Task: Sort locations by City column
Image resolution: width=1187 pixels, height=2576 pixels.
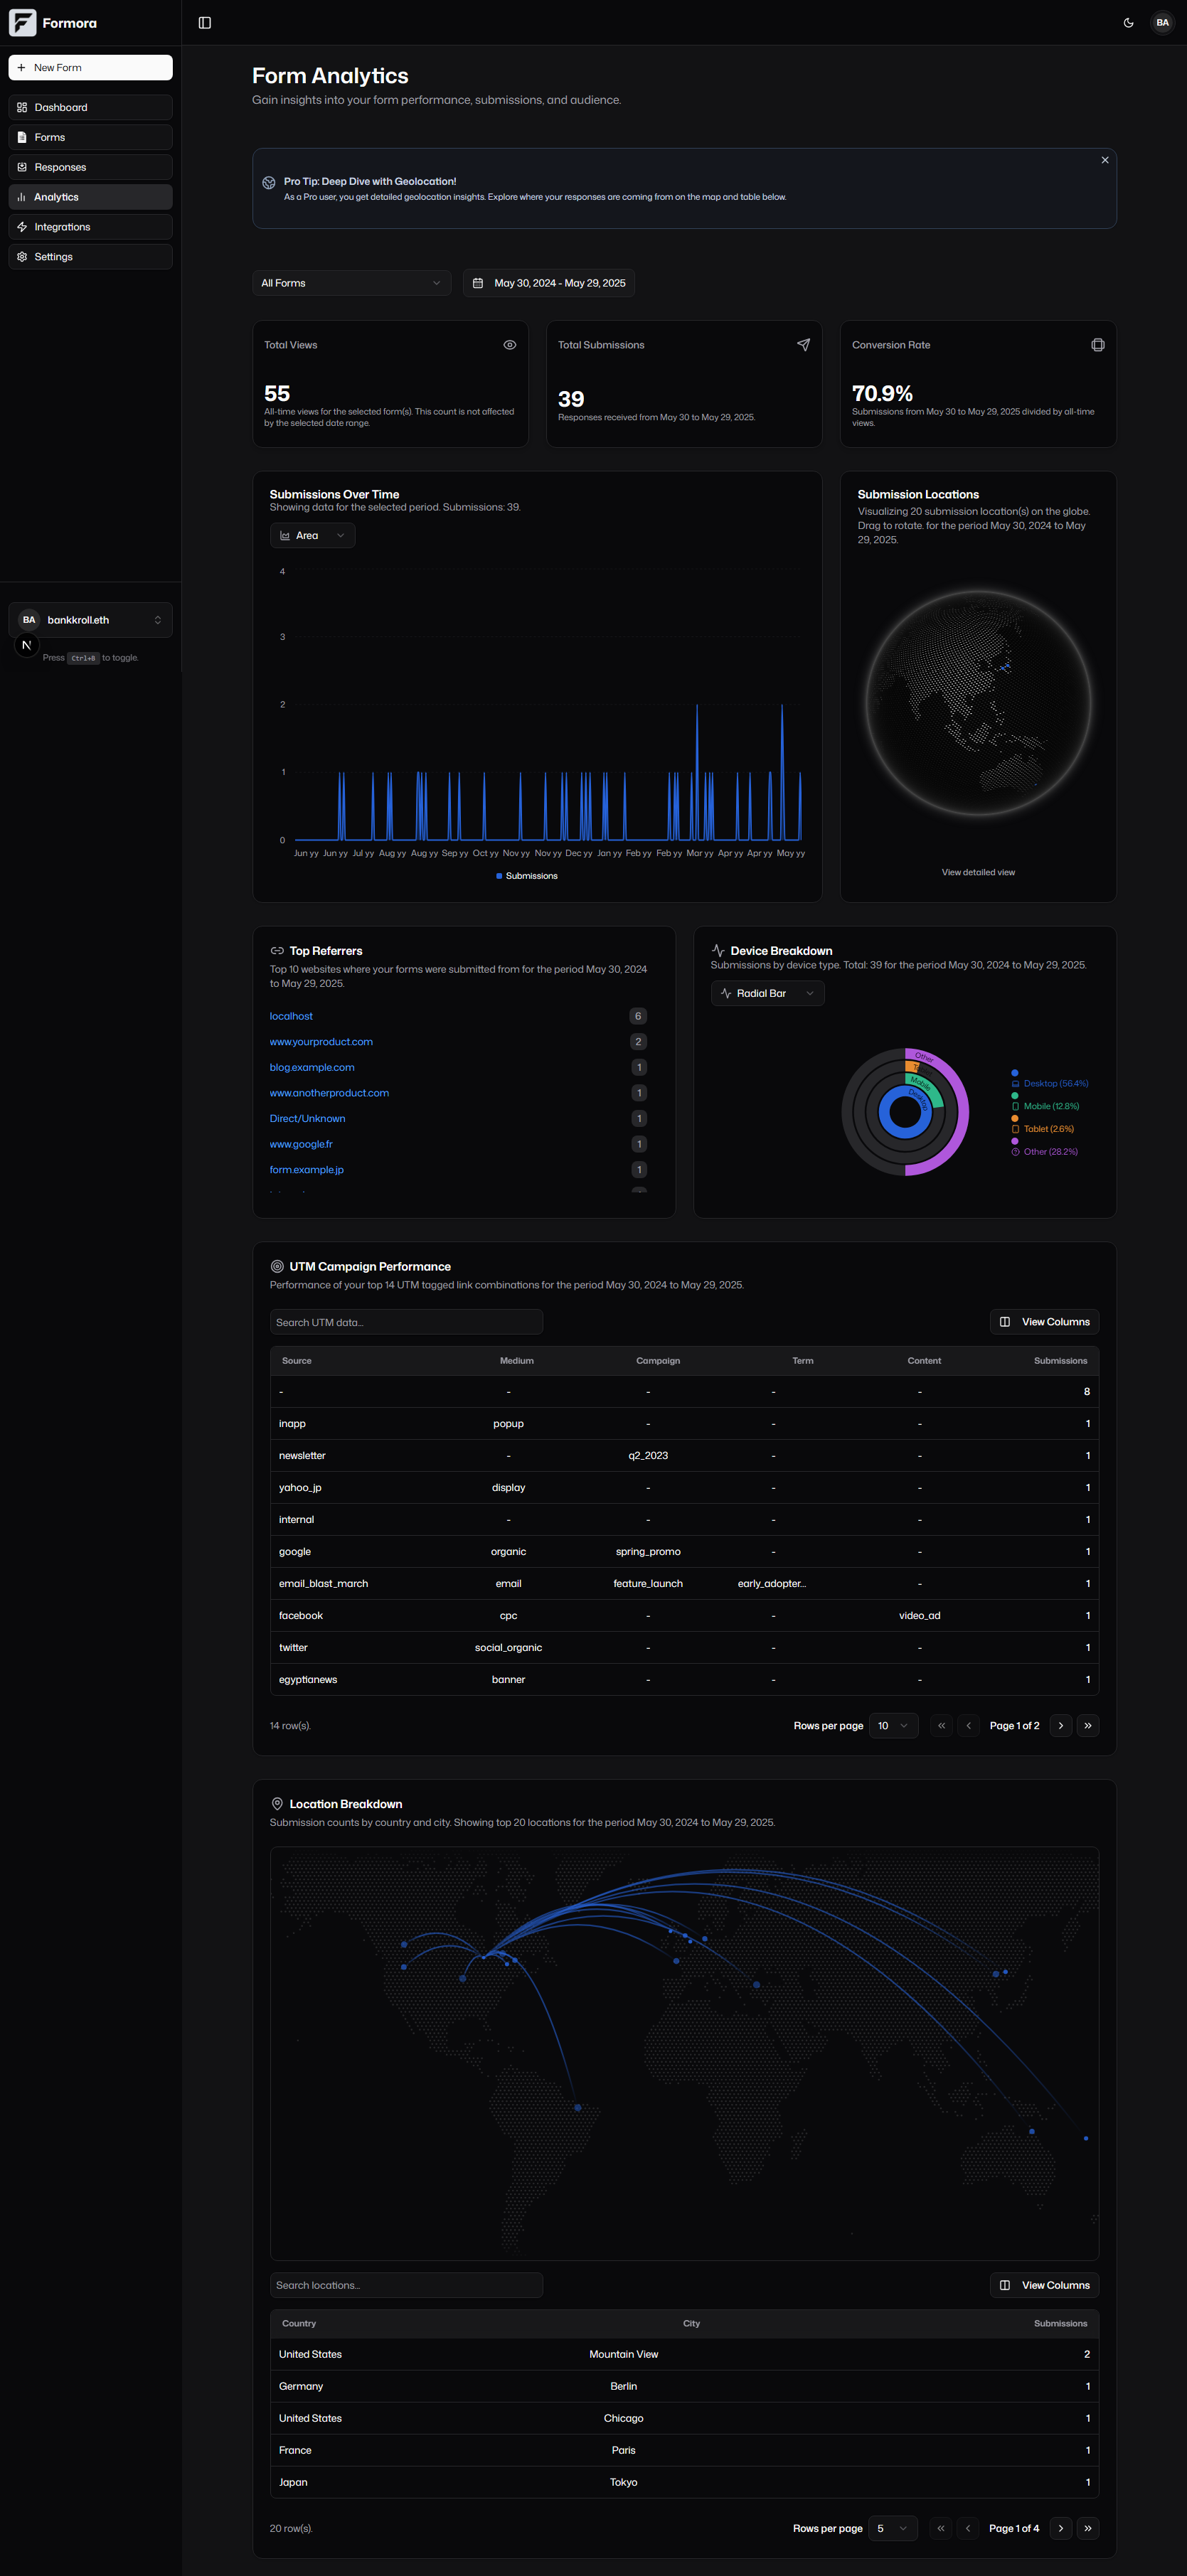Action: click(x=691, y=2324)
